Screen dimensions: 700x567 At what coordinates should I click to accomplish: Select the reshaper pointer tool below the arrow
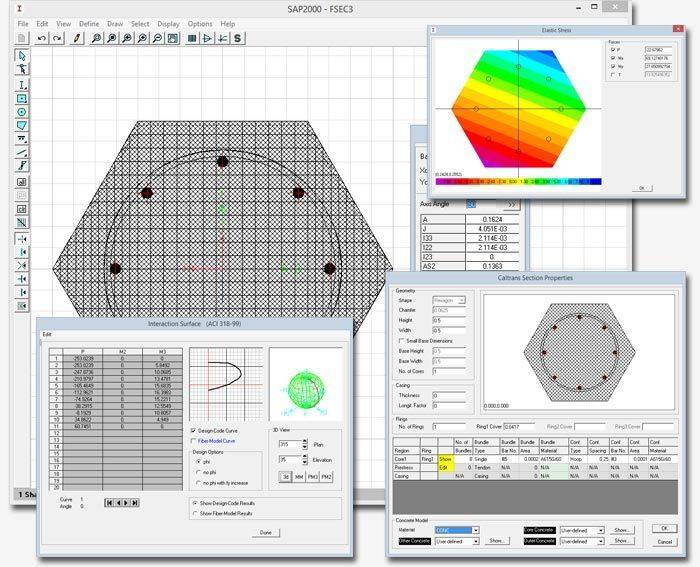[22, 69]
